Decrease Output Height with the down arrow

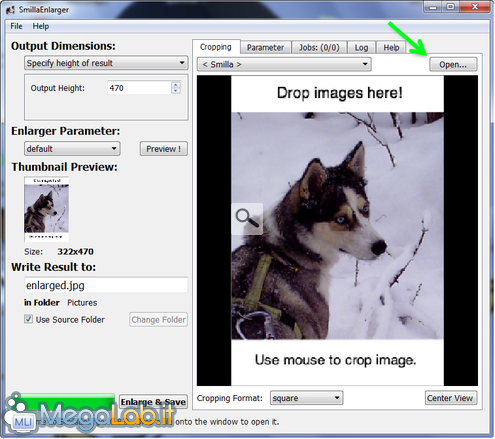[x=176, y=91]
